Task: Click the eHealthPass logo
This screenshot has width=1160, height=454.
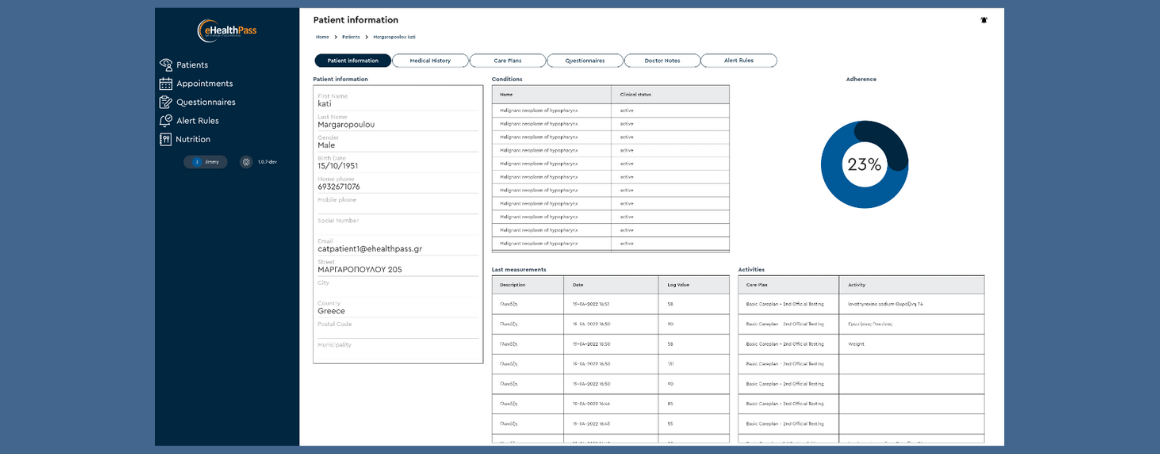Action: coord(227,30)
